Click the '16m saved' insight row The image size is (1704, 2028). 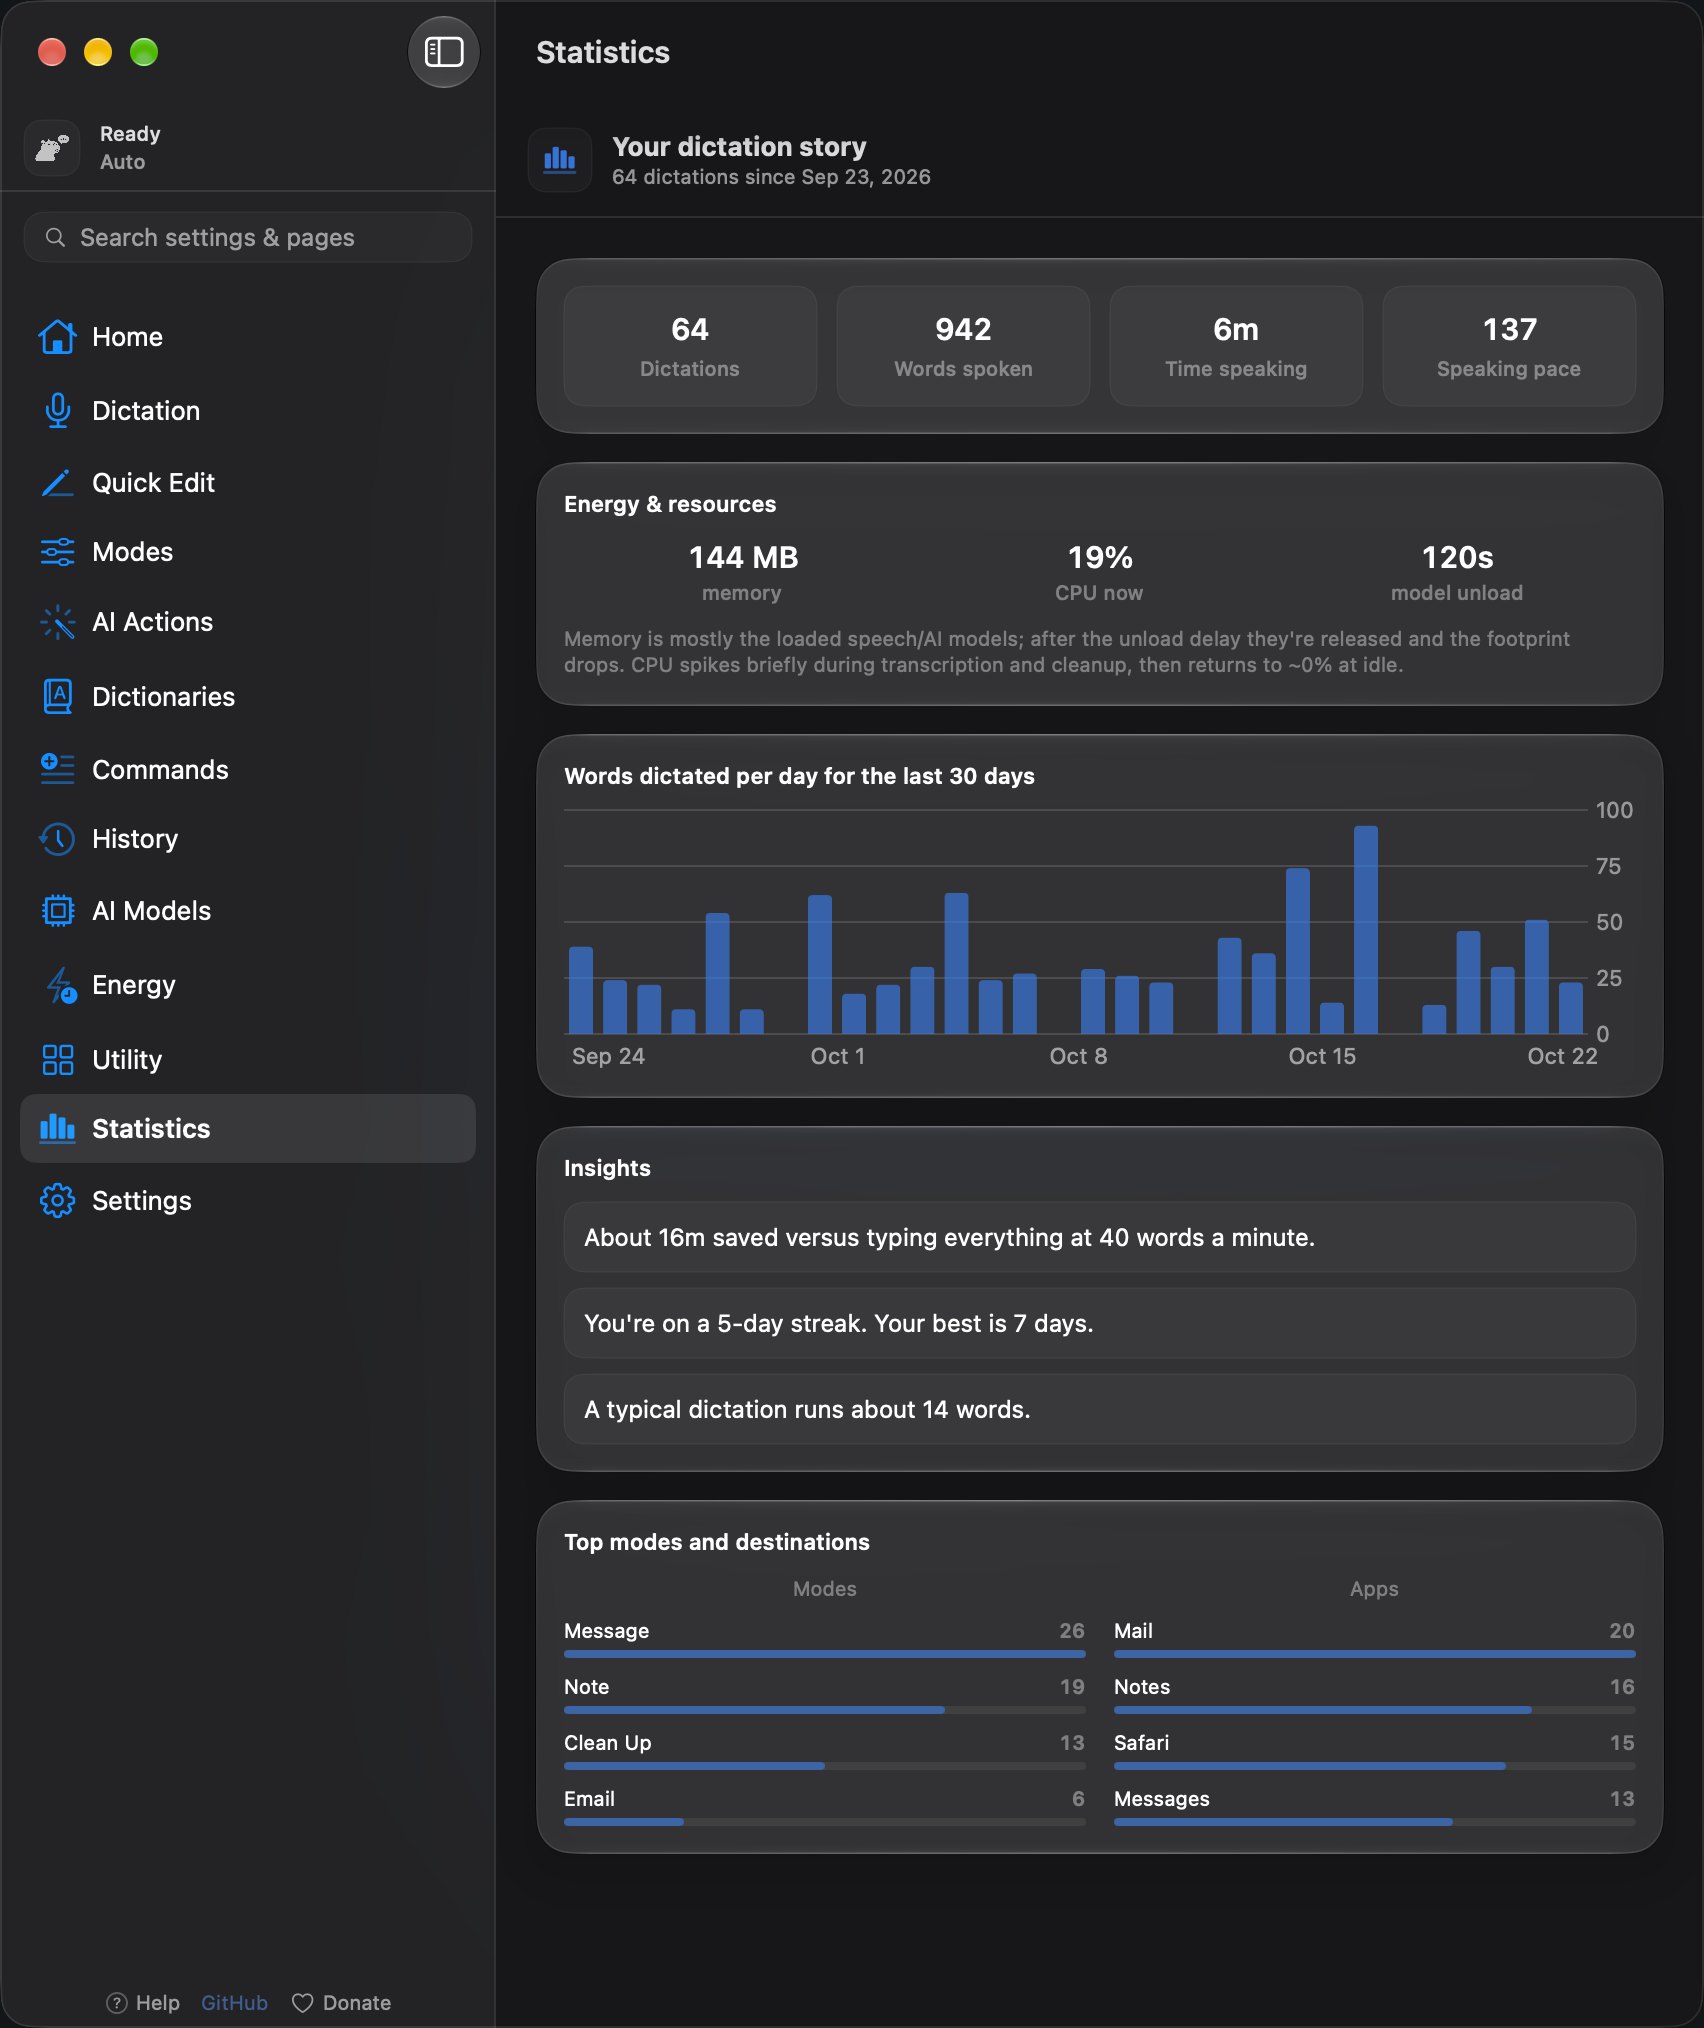point(1099,1237)
